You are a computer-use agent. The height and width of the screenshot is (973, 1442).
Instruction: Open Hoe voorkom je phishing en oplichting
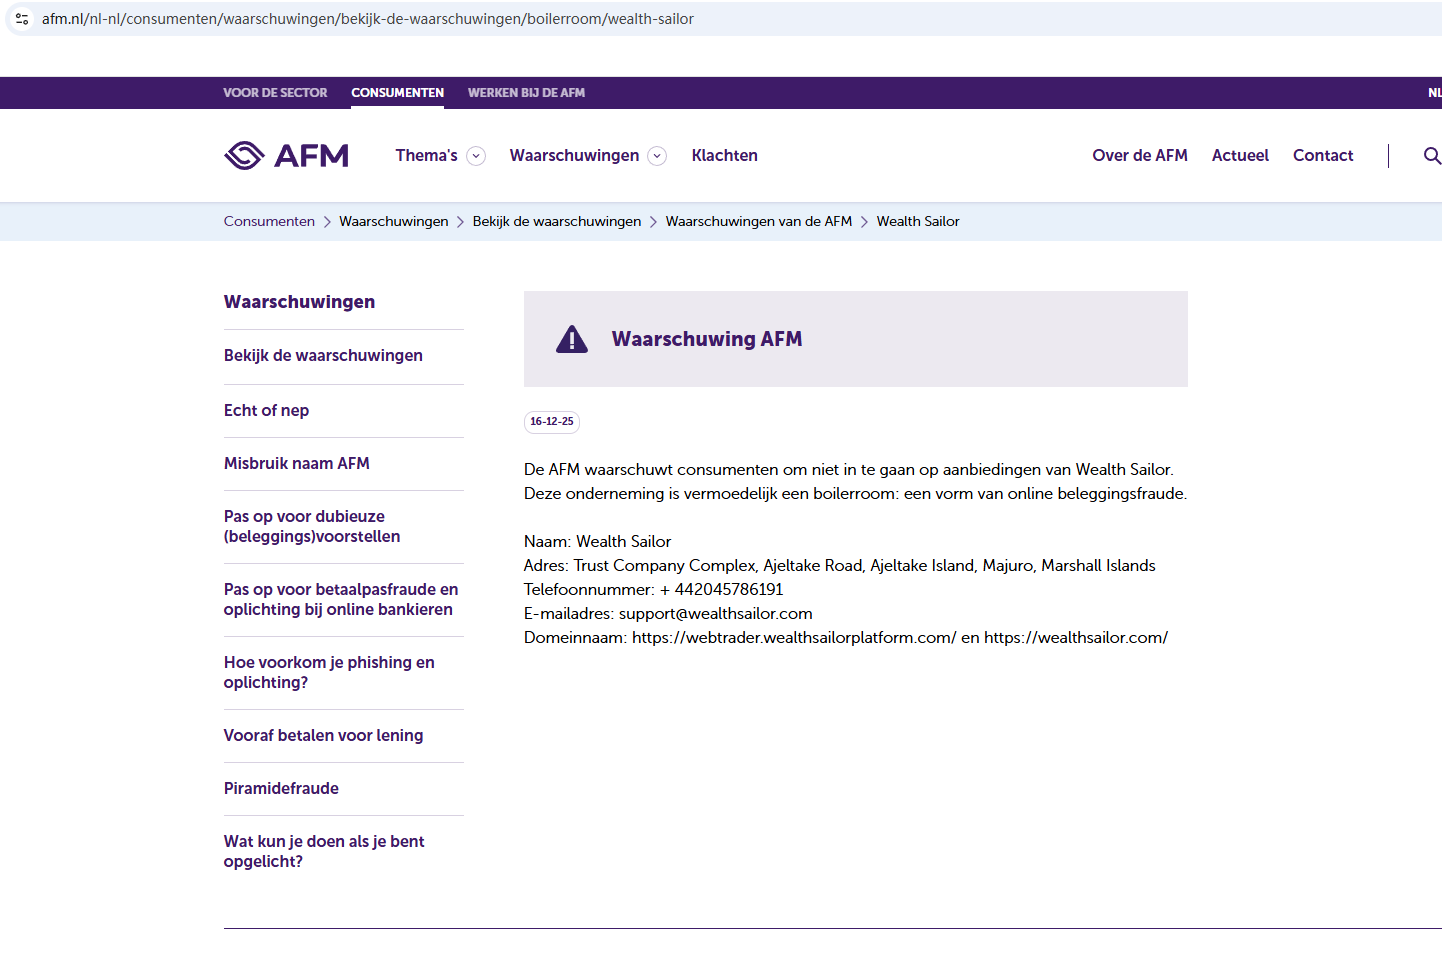pyautogui.click(x=329, y=673)
